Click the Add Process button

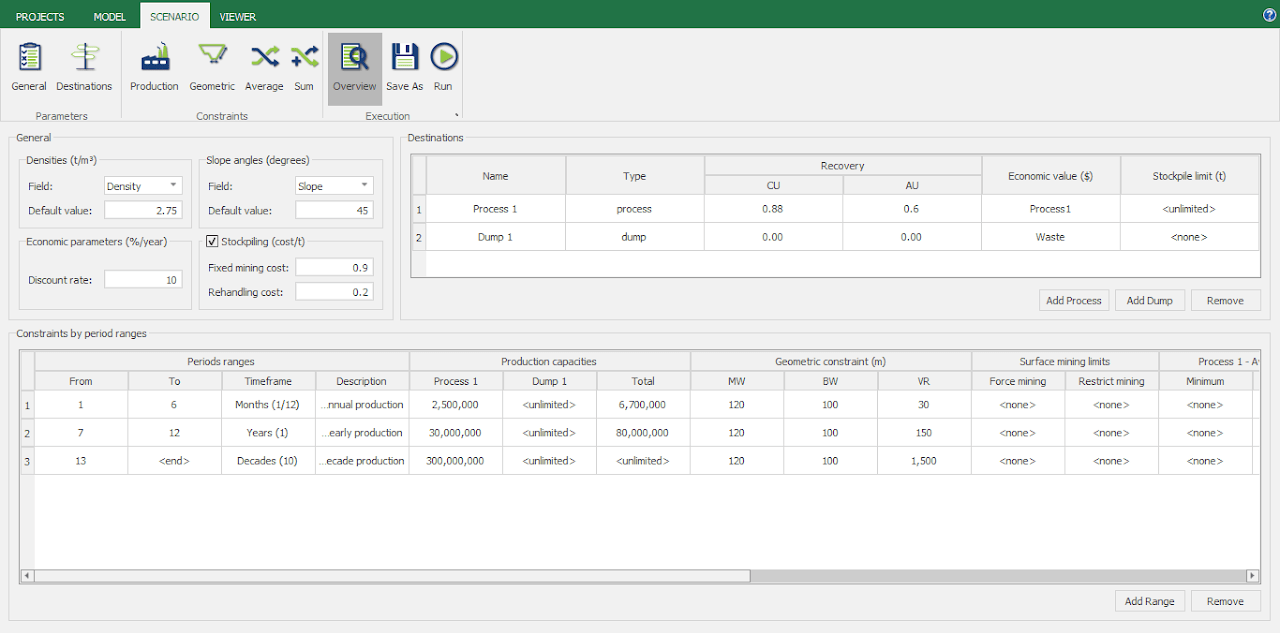point(1073,300)
